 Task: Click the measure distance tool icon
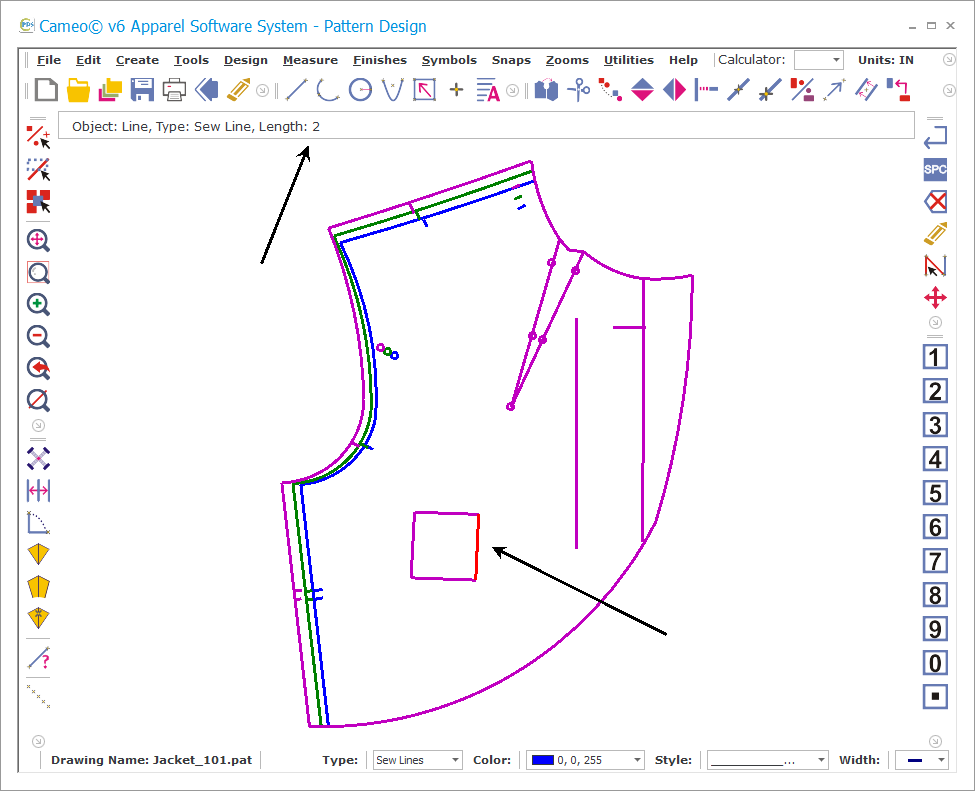38,491
